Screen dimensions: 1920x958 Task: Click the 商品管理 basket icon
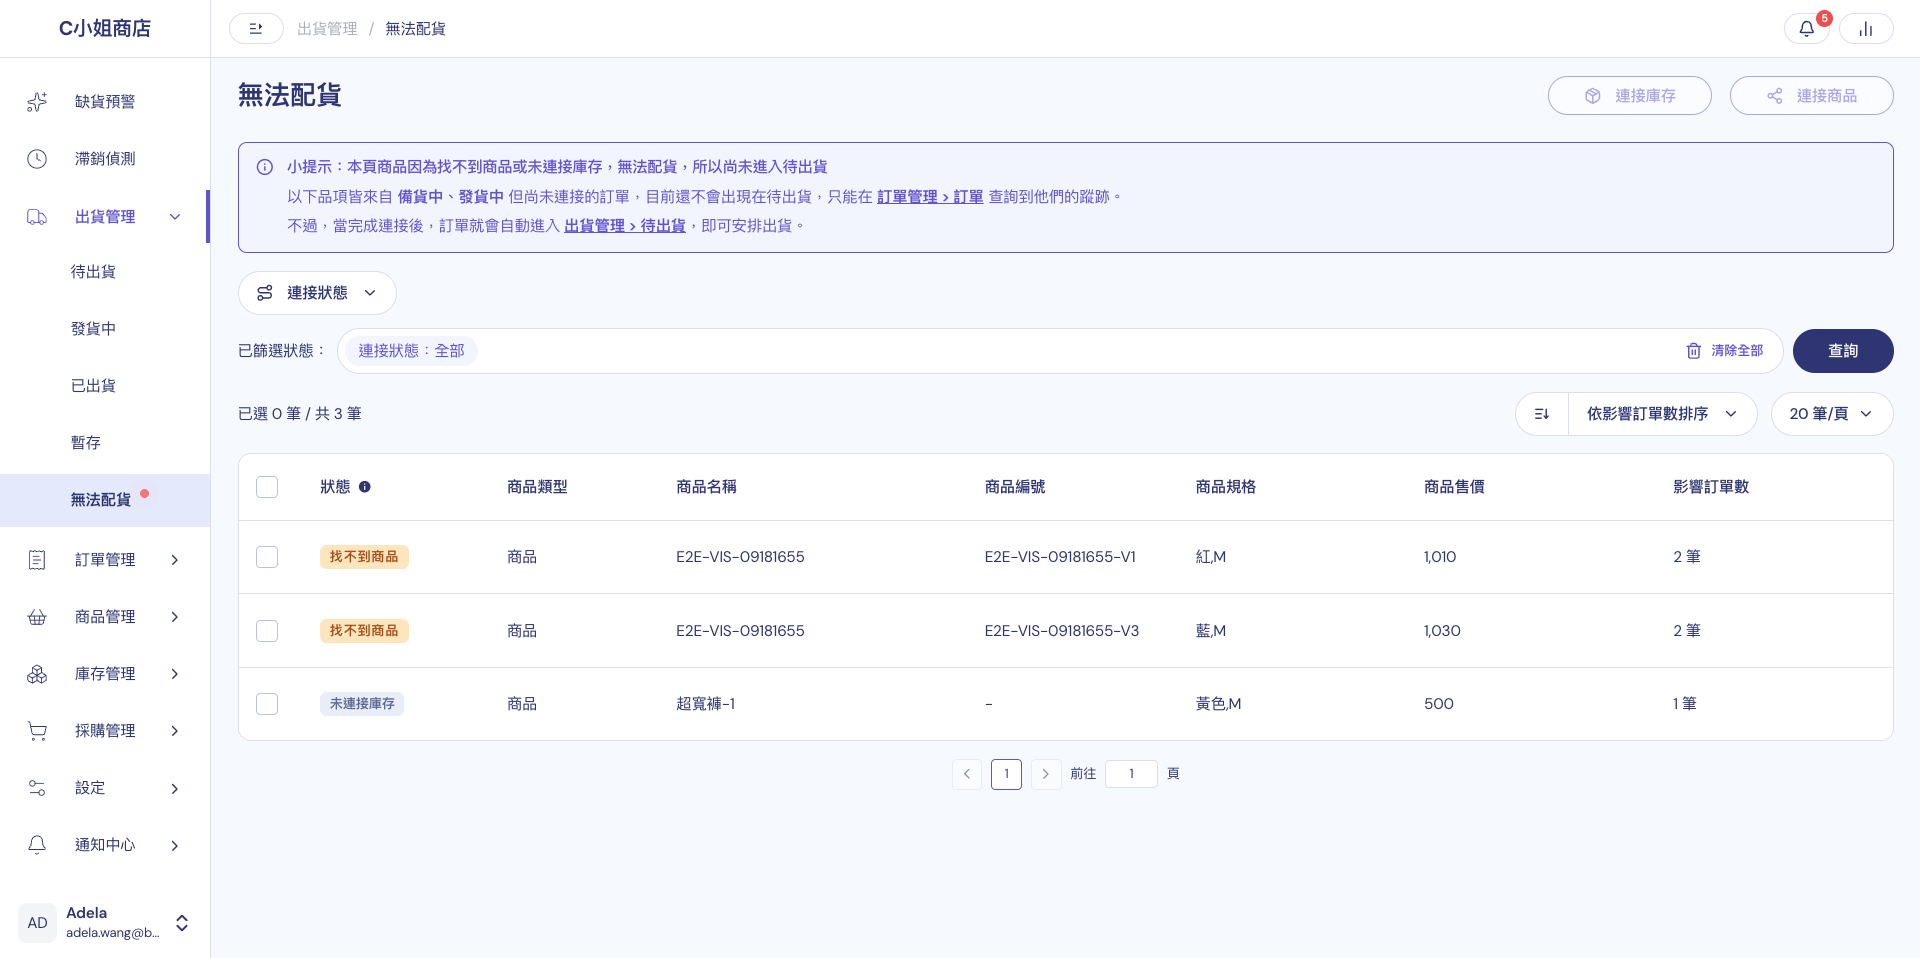point(37,617)
